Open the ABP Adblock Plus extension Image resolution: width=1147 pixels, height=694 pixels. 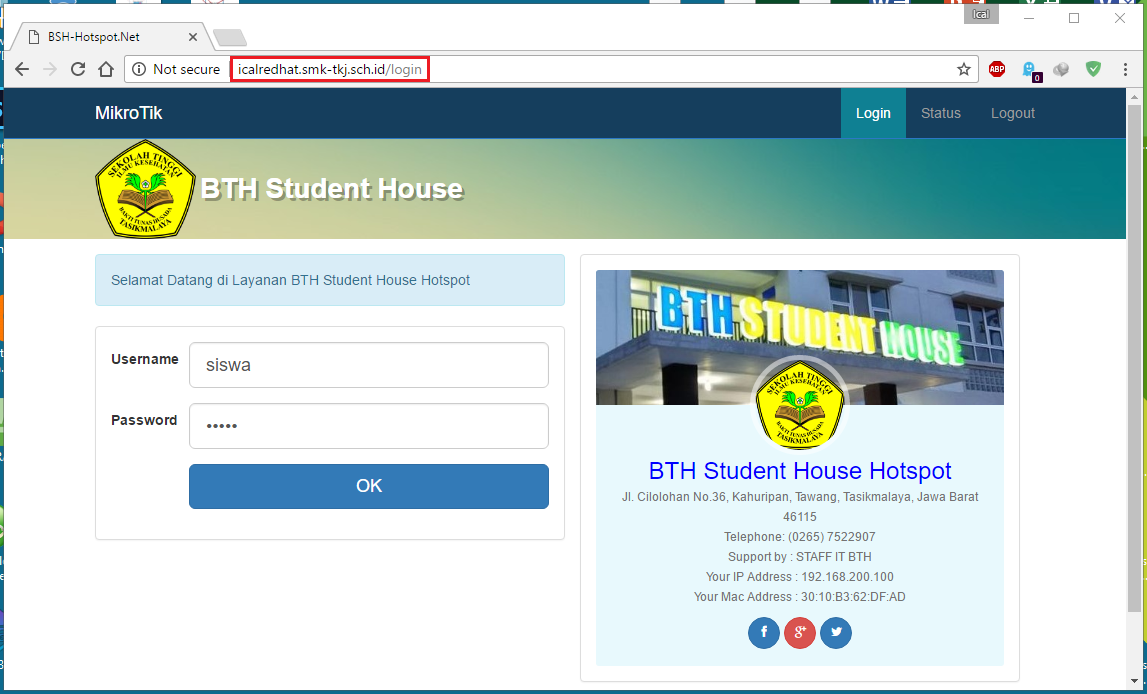click(x=997, y=69)
